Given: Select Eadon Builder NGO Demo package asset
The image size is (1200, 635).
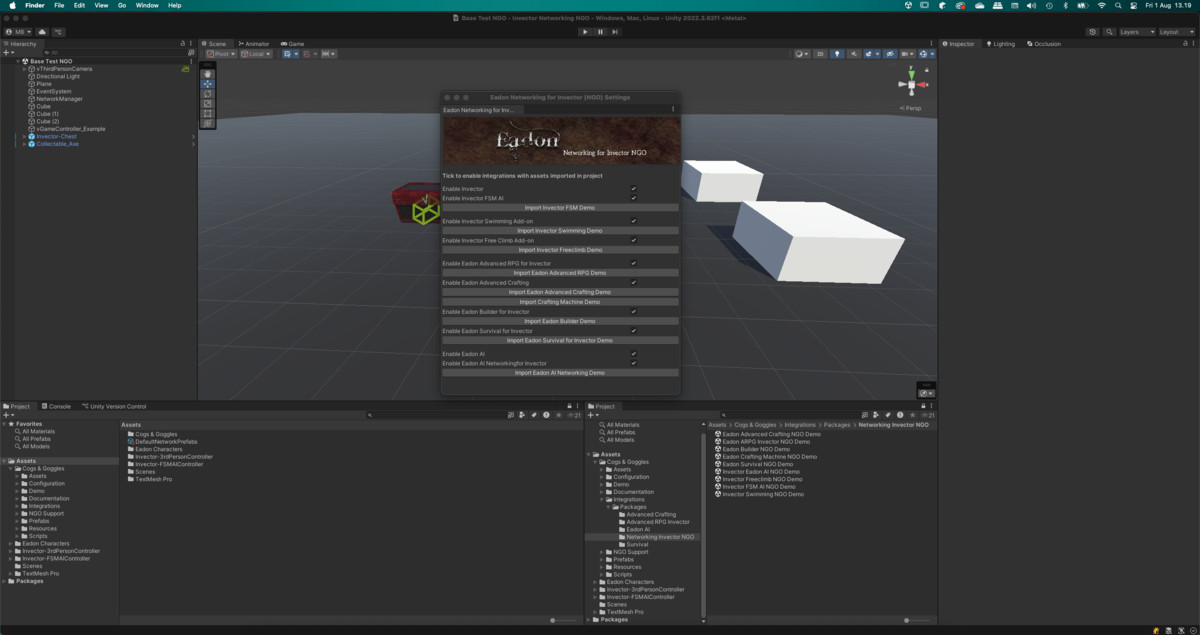Looking at the screenshot, I should [x=756, y=449].
